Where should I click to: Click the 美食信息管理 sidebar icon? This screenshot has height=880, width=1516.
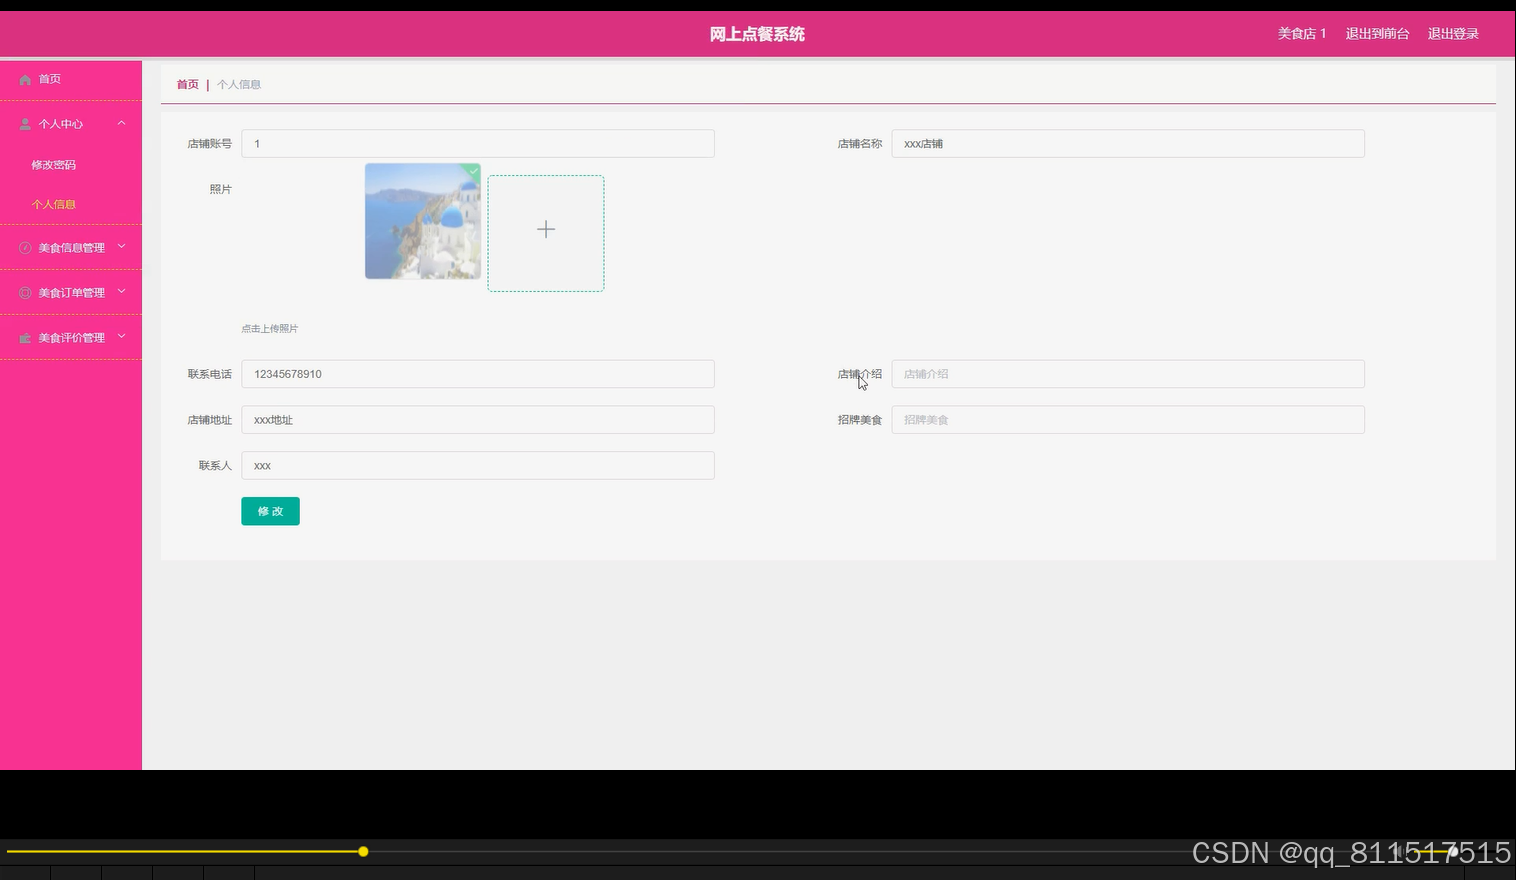(24, 246)
